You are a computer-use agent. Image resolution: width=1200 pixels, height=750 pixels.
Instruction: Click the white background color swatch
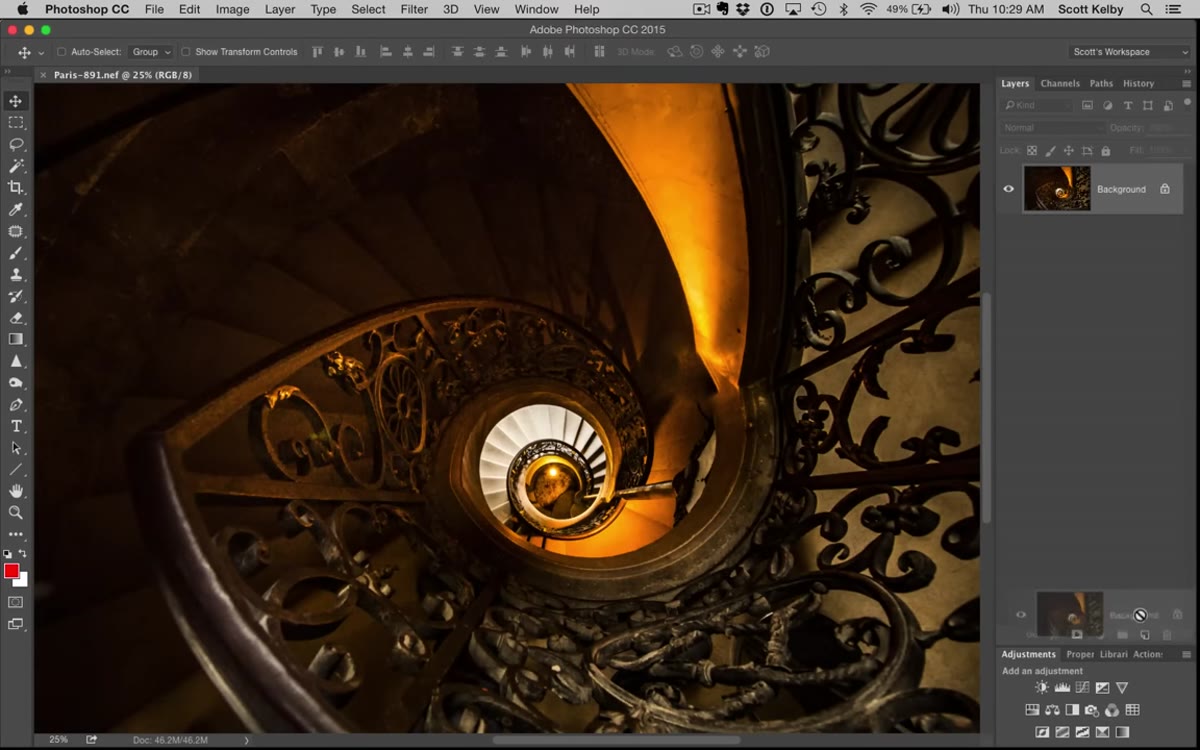(x=21, y=580)
